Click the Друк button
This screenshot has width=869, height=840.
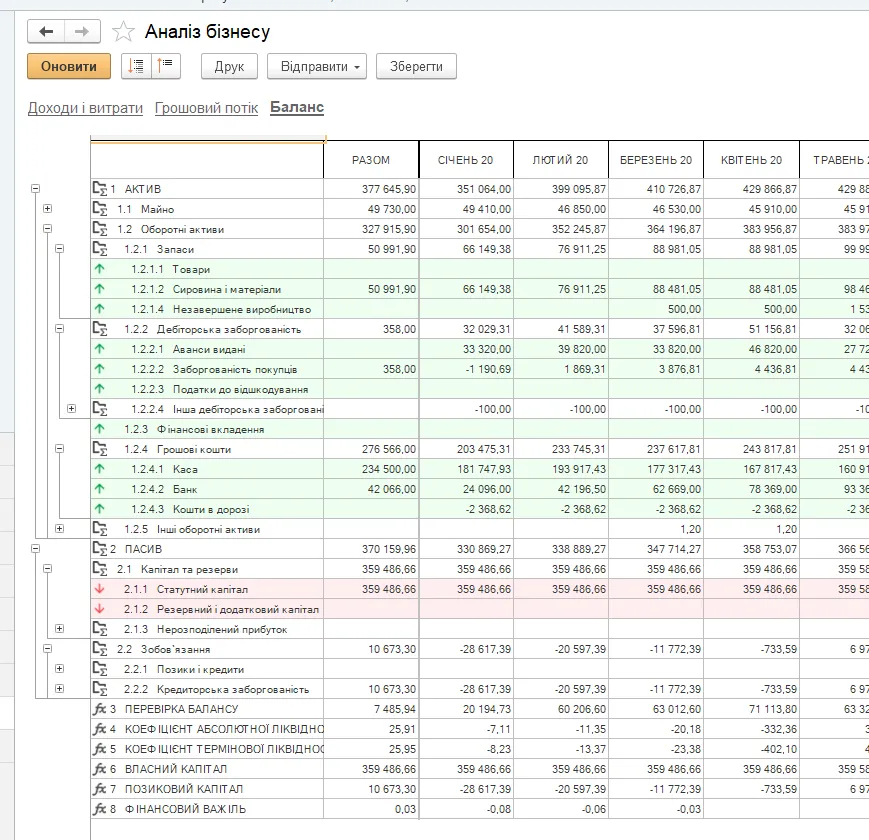coord(229,66)
